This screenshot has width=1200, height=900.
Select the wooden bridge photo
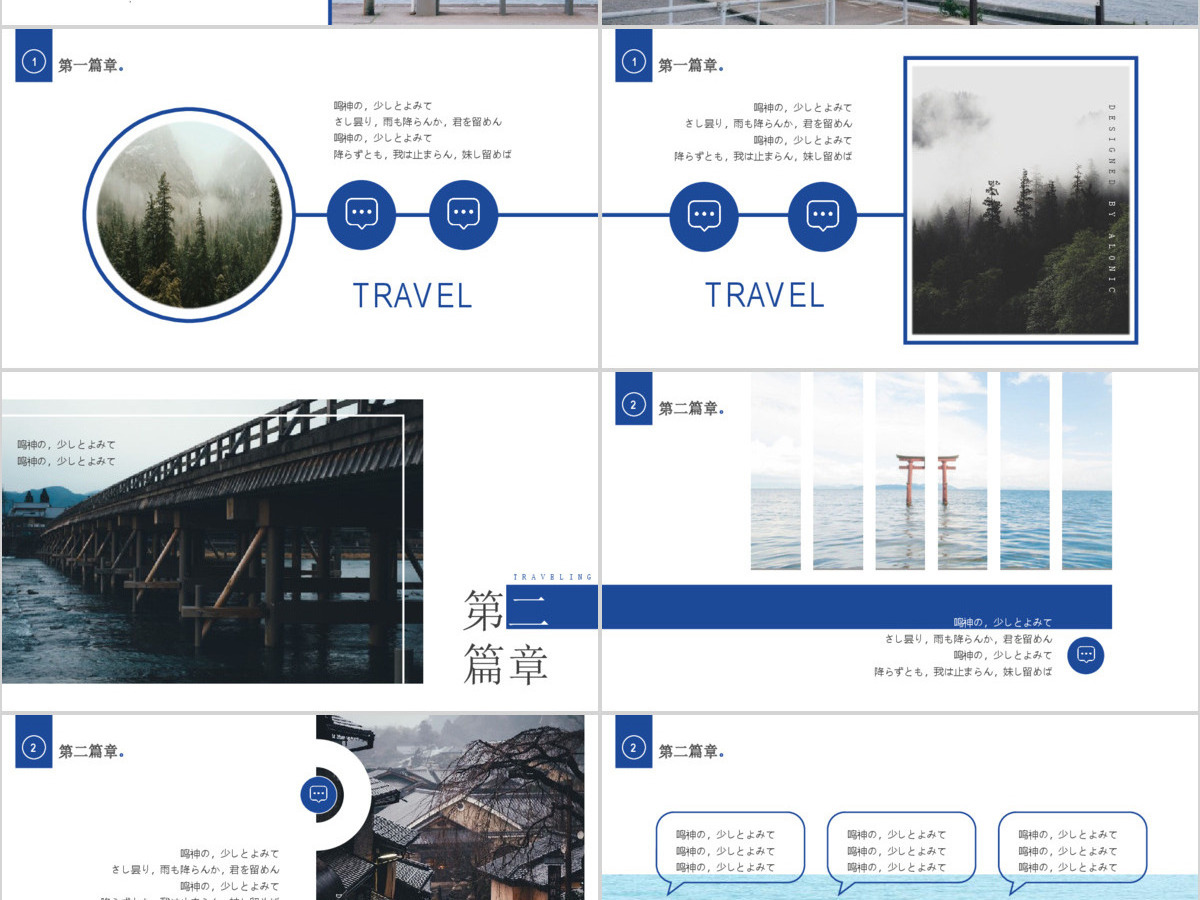coord(212,541)
